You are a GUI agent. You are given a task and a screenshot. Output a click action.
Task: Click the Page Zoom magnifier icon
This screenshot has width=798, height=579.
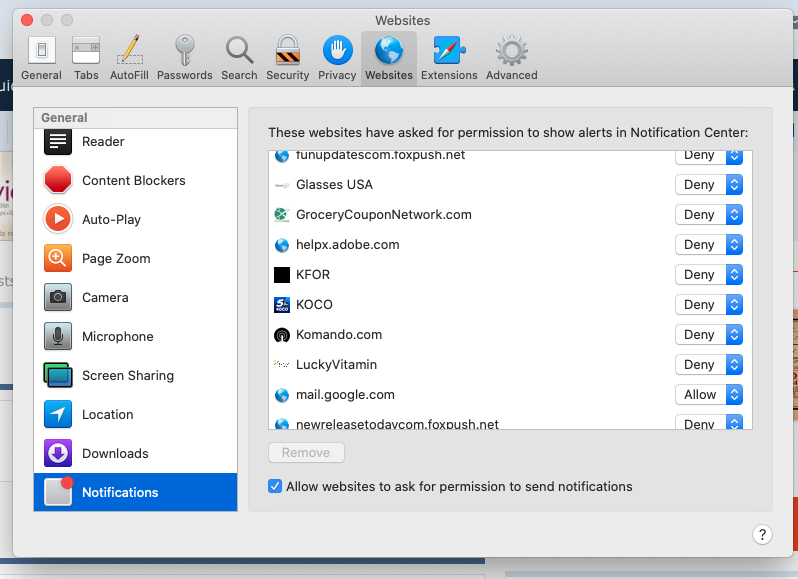[58, 258]
